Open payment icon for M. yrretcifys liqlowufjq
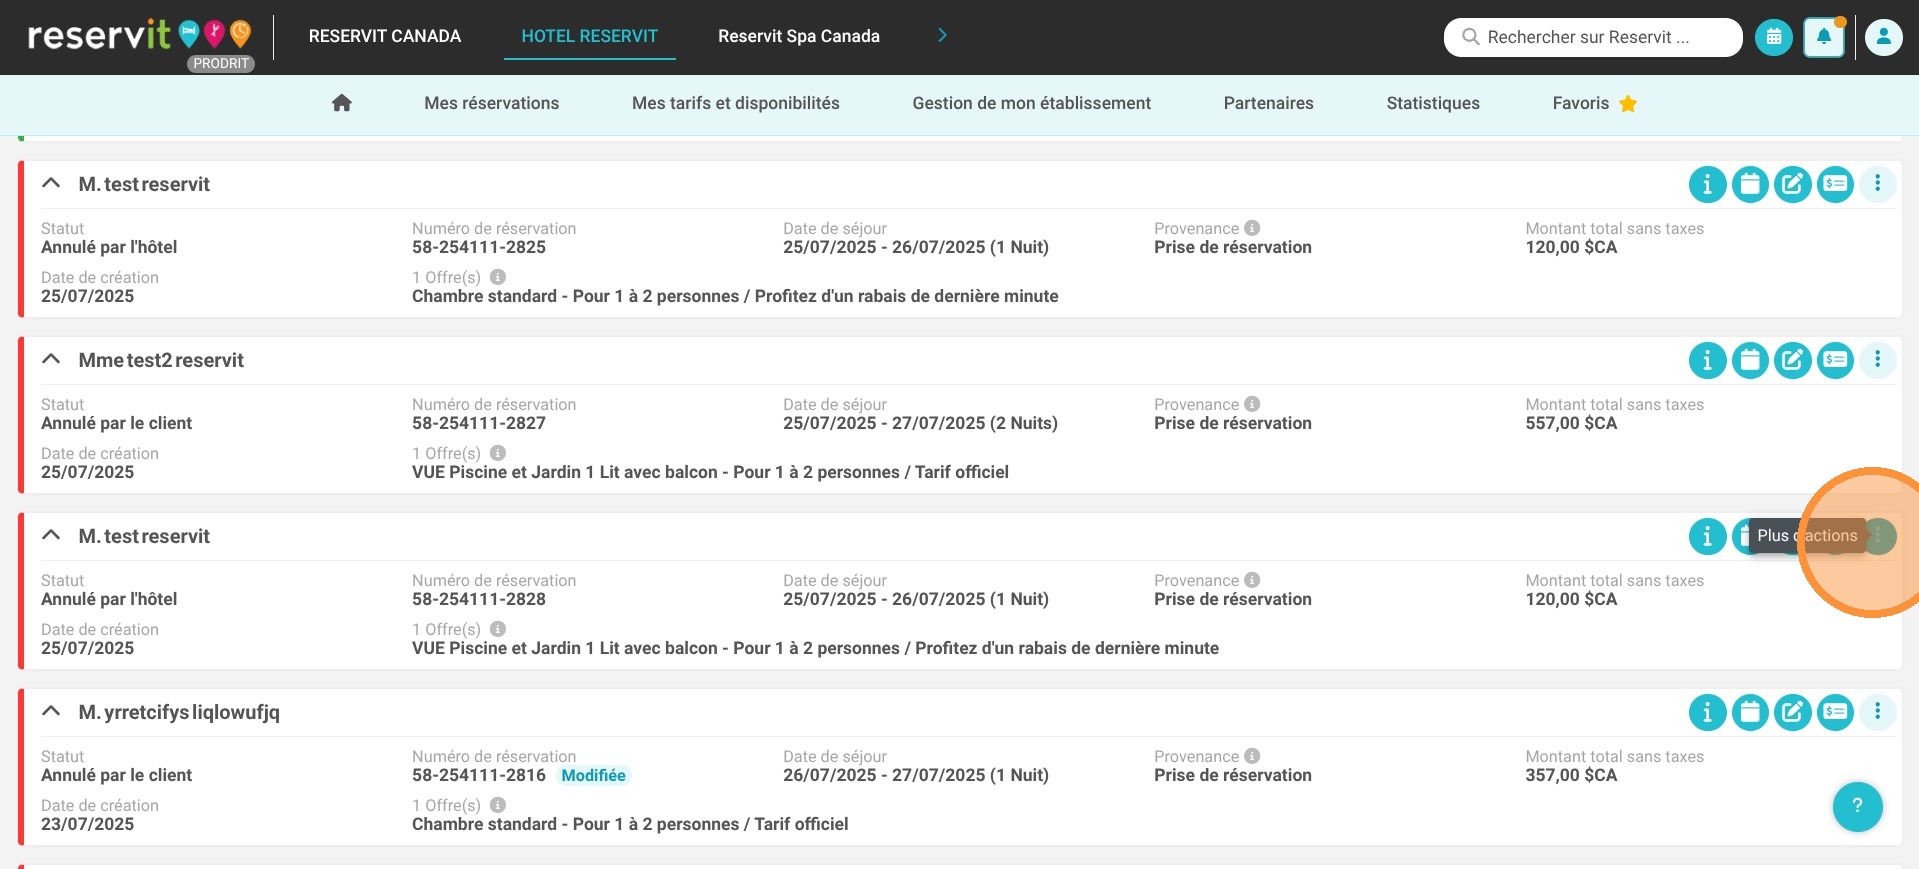The width and height of the screenshot is (1919, 869). click(x=1836, y=712)
